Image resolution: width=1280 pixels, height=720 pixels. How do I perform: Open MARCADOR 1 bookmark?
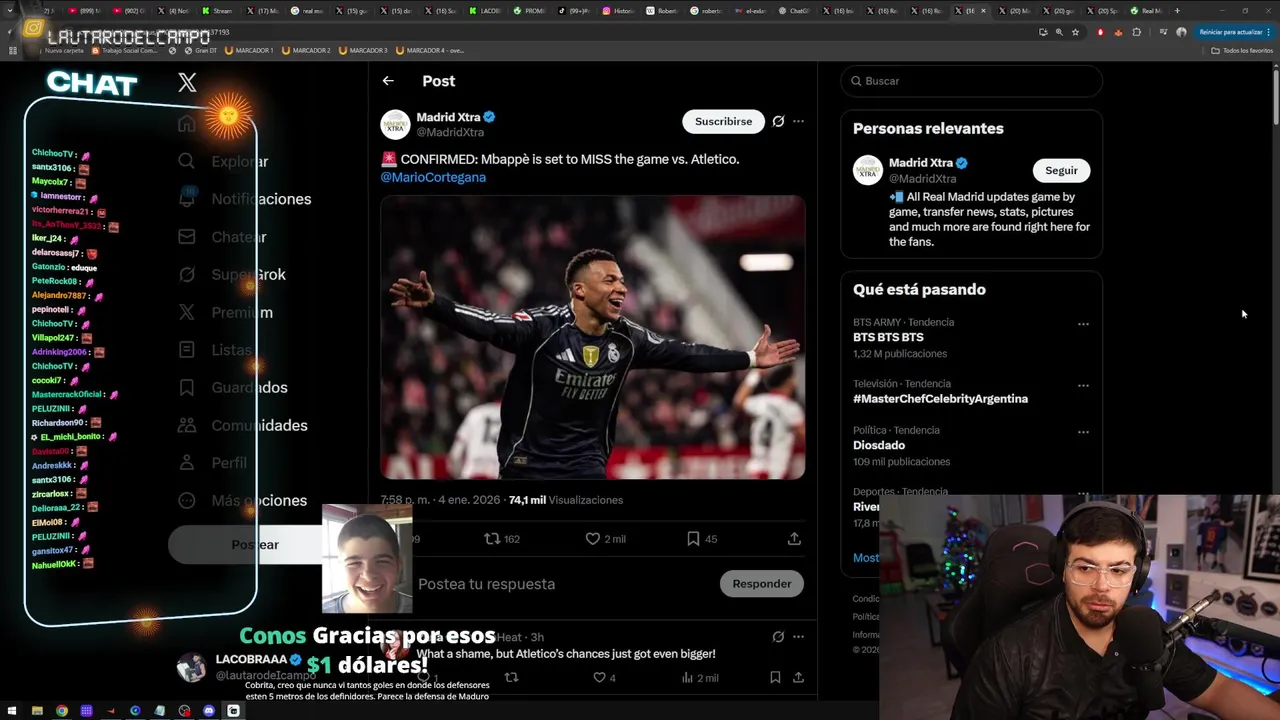click(249, 50)
